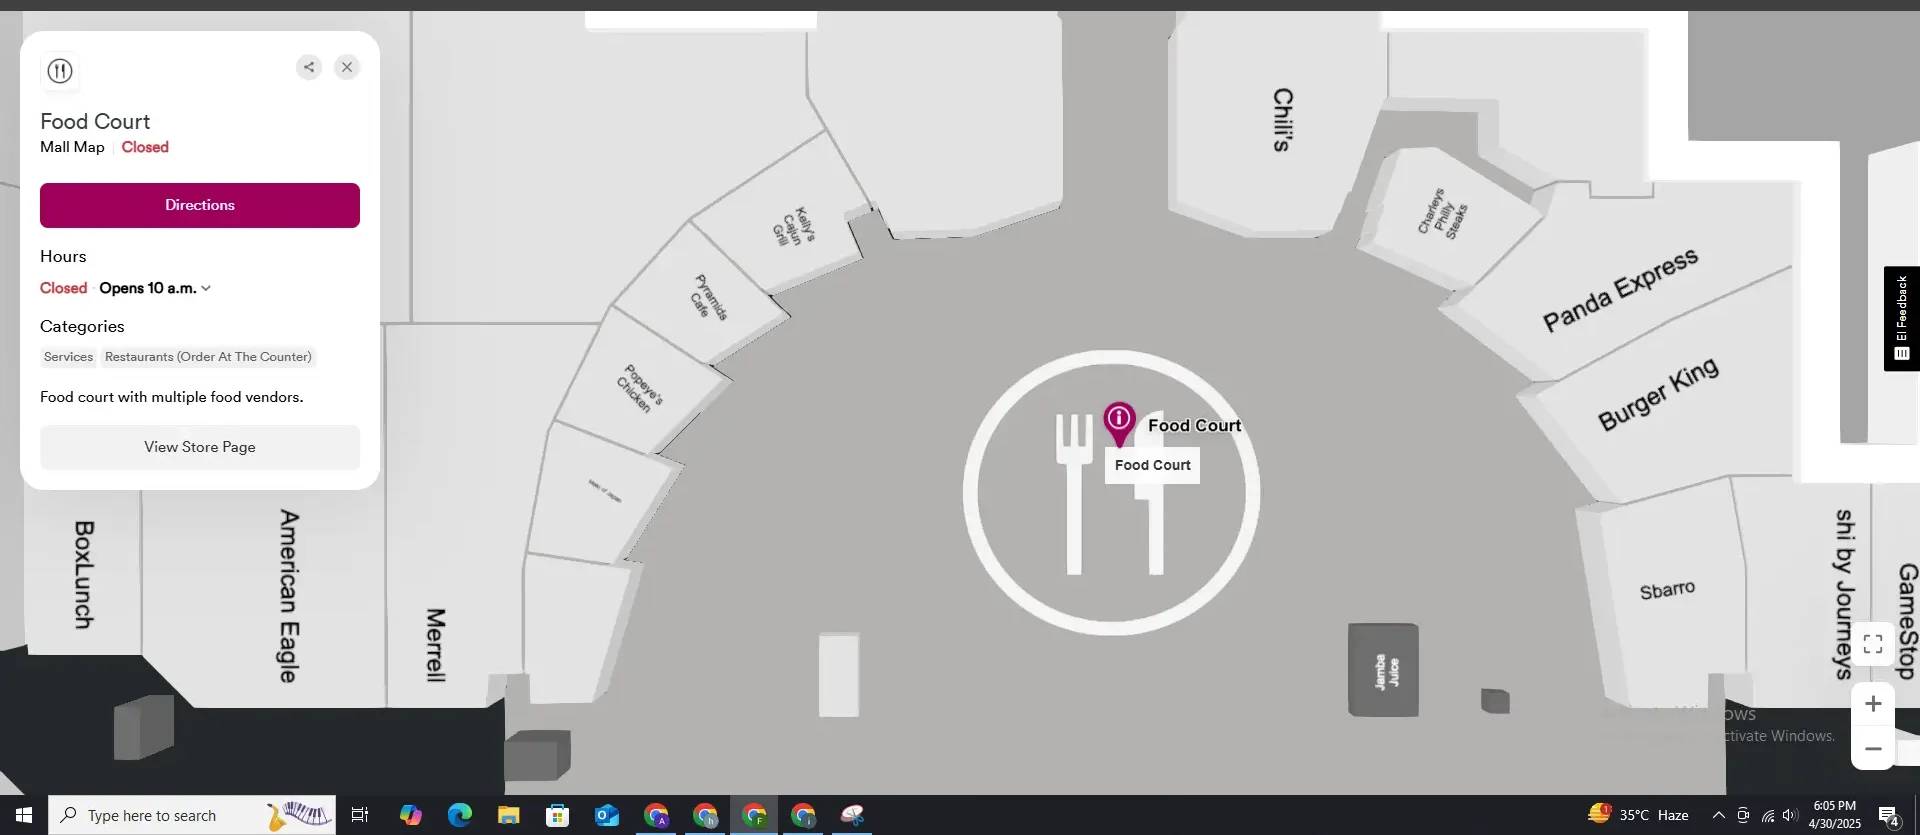Open Microsoft Edge from taskbar
Screen dimensions: 1920x835
point(459,815)
